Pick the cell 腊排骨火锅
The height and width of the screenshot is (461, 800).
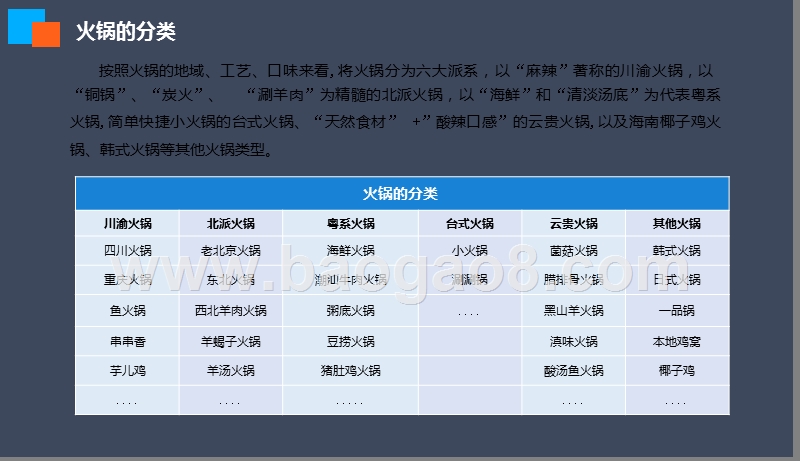click(573, 279)
